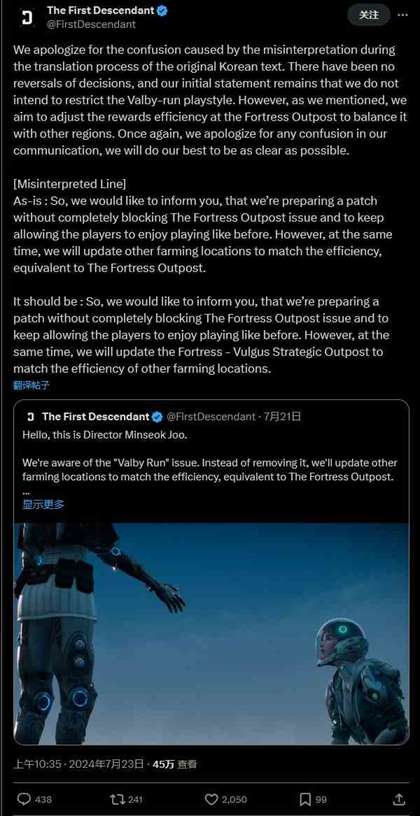The width and height of the screenshot is (420, 816).
Task: Open The First Descendant profile avatar
Action: pyautogui.click(x=27, y=18)
